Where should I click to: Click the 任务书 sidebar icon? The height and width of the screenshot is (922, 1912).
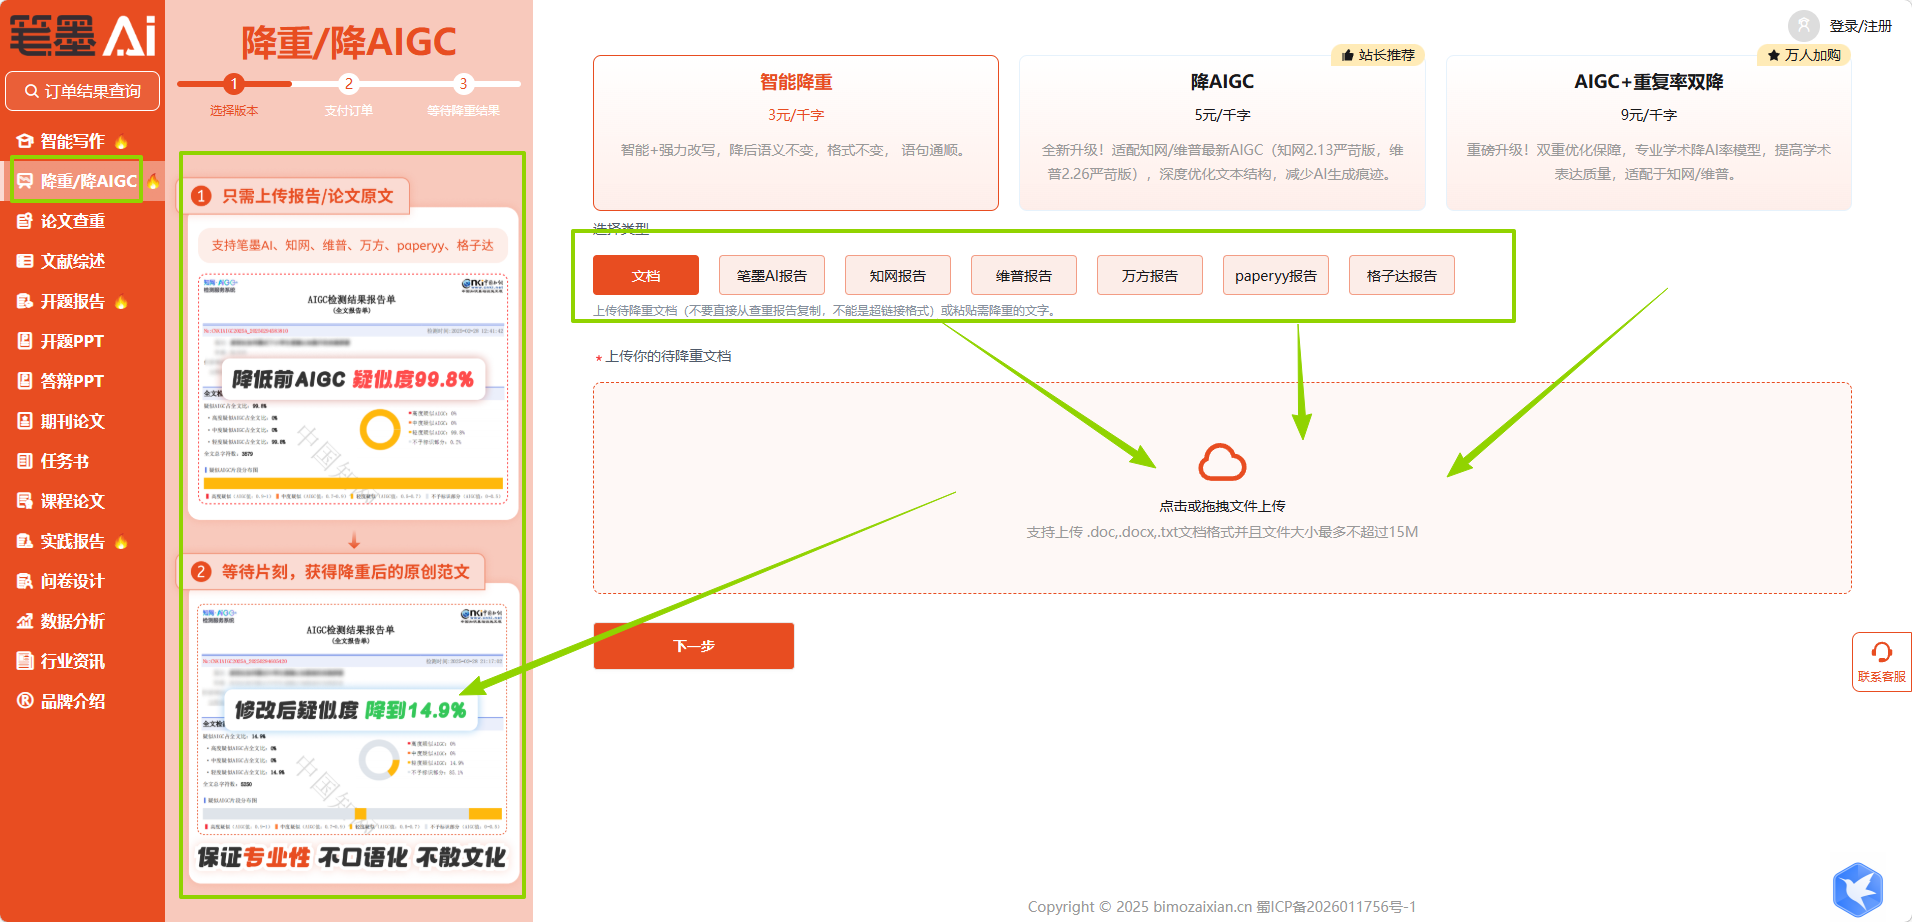point(25,461)
